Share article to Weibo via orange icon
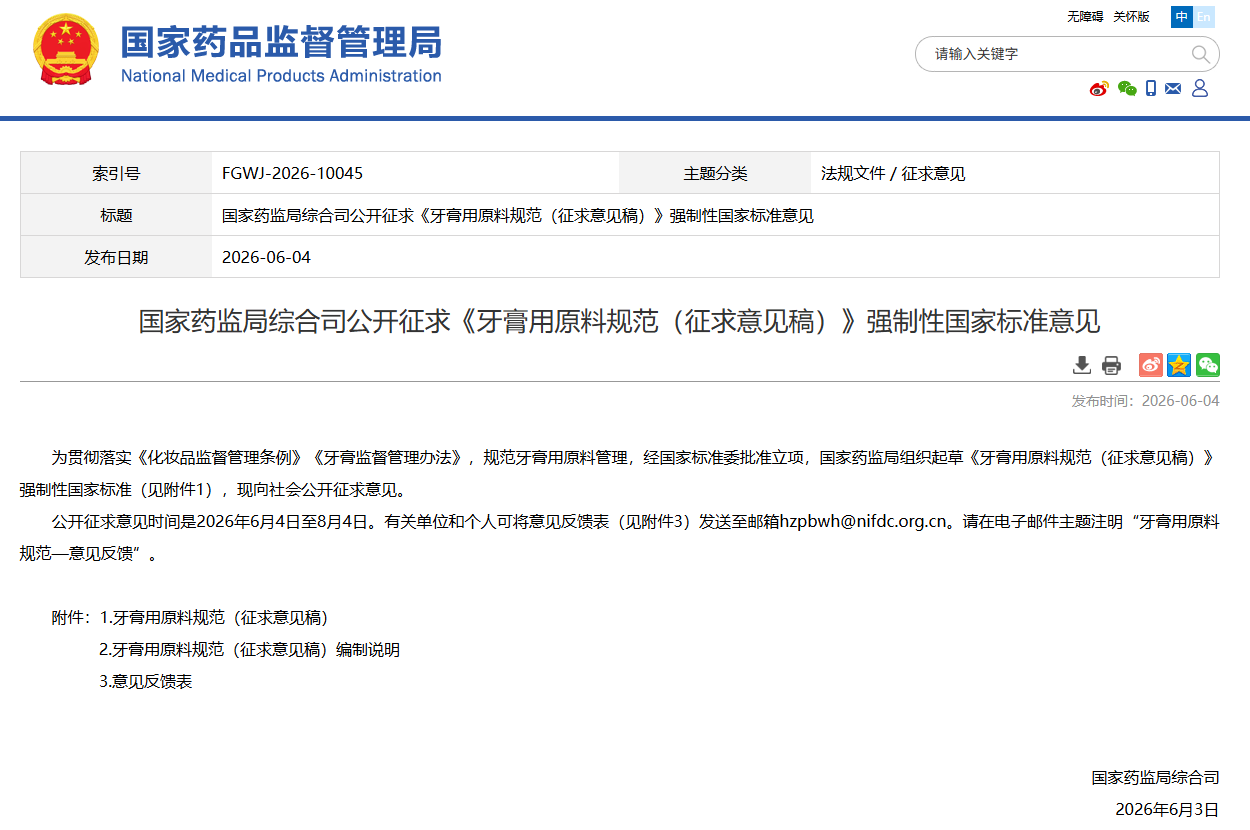The height and width of the screenshot is (830, 1250). [x=1151, y=365]
